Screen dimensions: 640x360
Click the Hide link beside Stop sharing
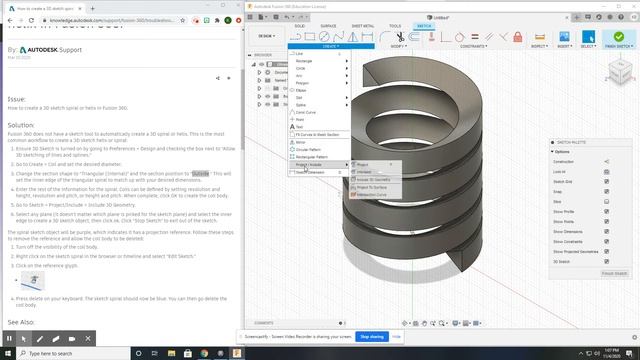tap(396, 337)
